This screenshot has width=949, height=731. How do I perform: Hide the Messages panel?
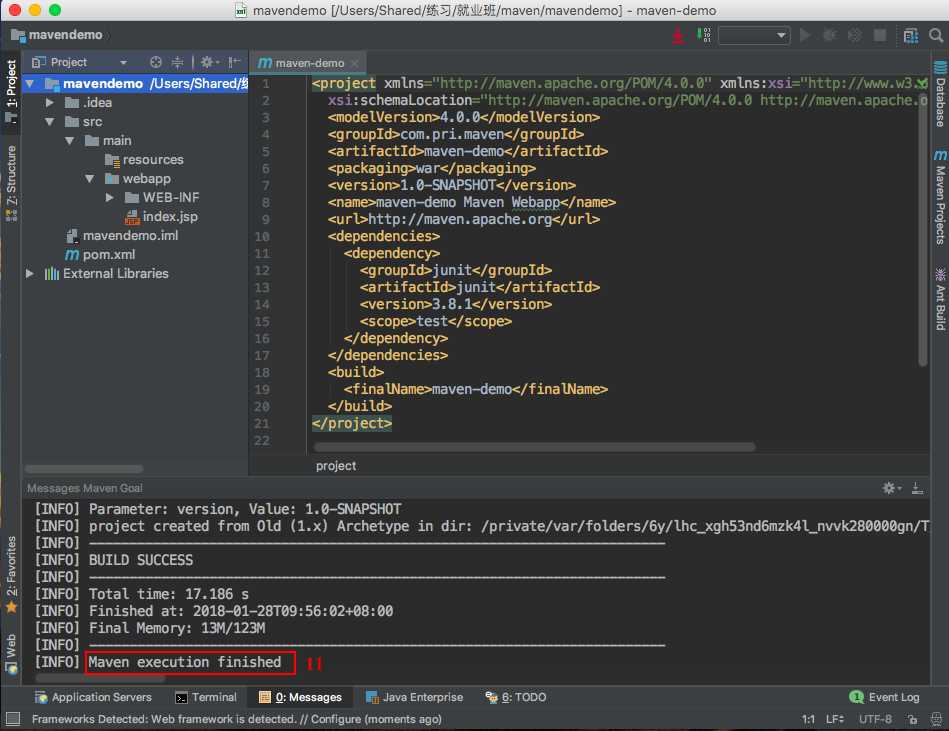point(918,488)
